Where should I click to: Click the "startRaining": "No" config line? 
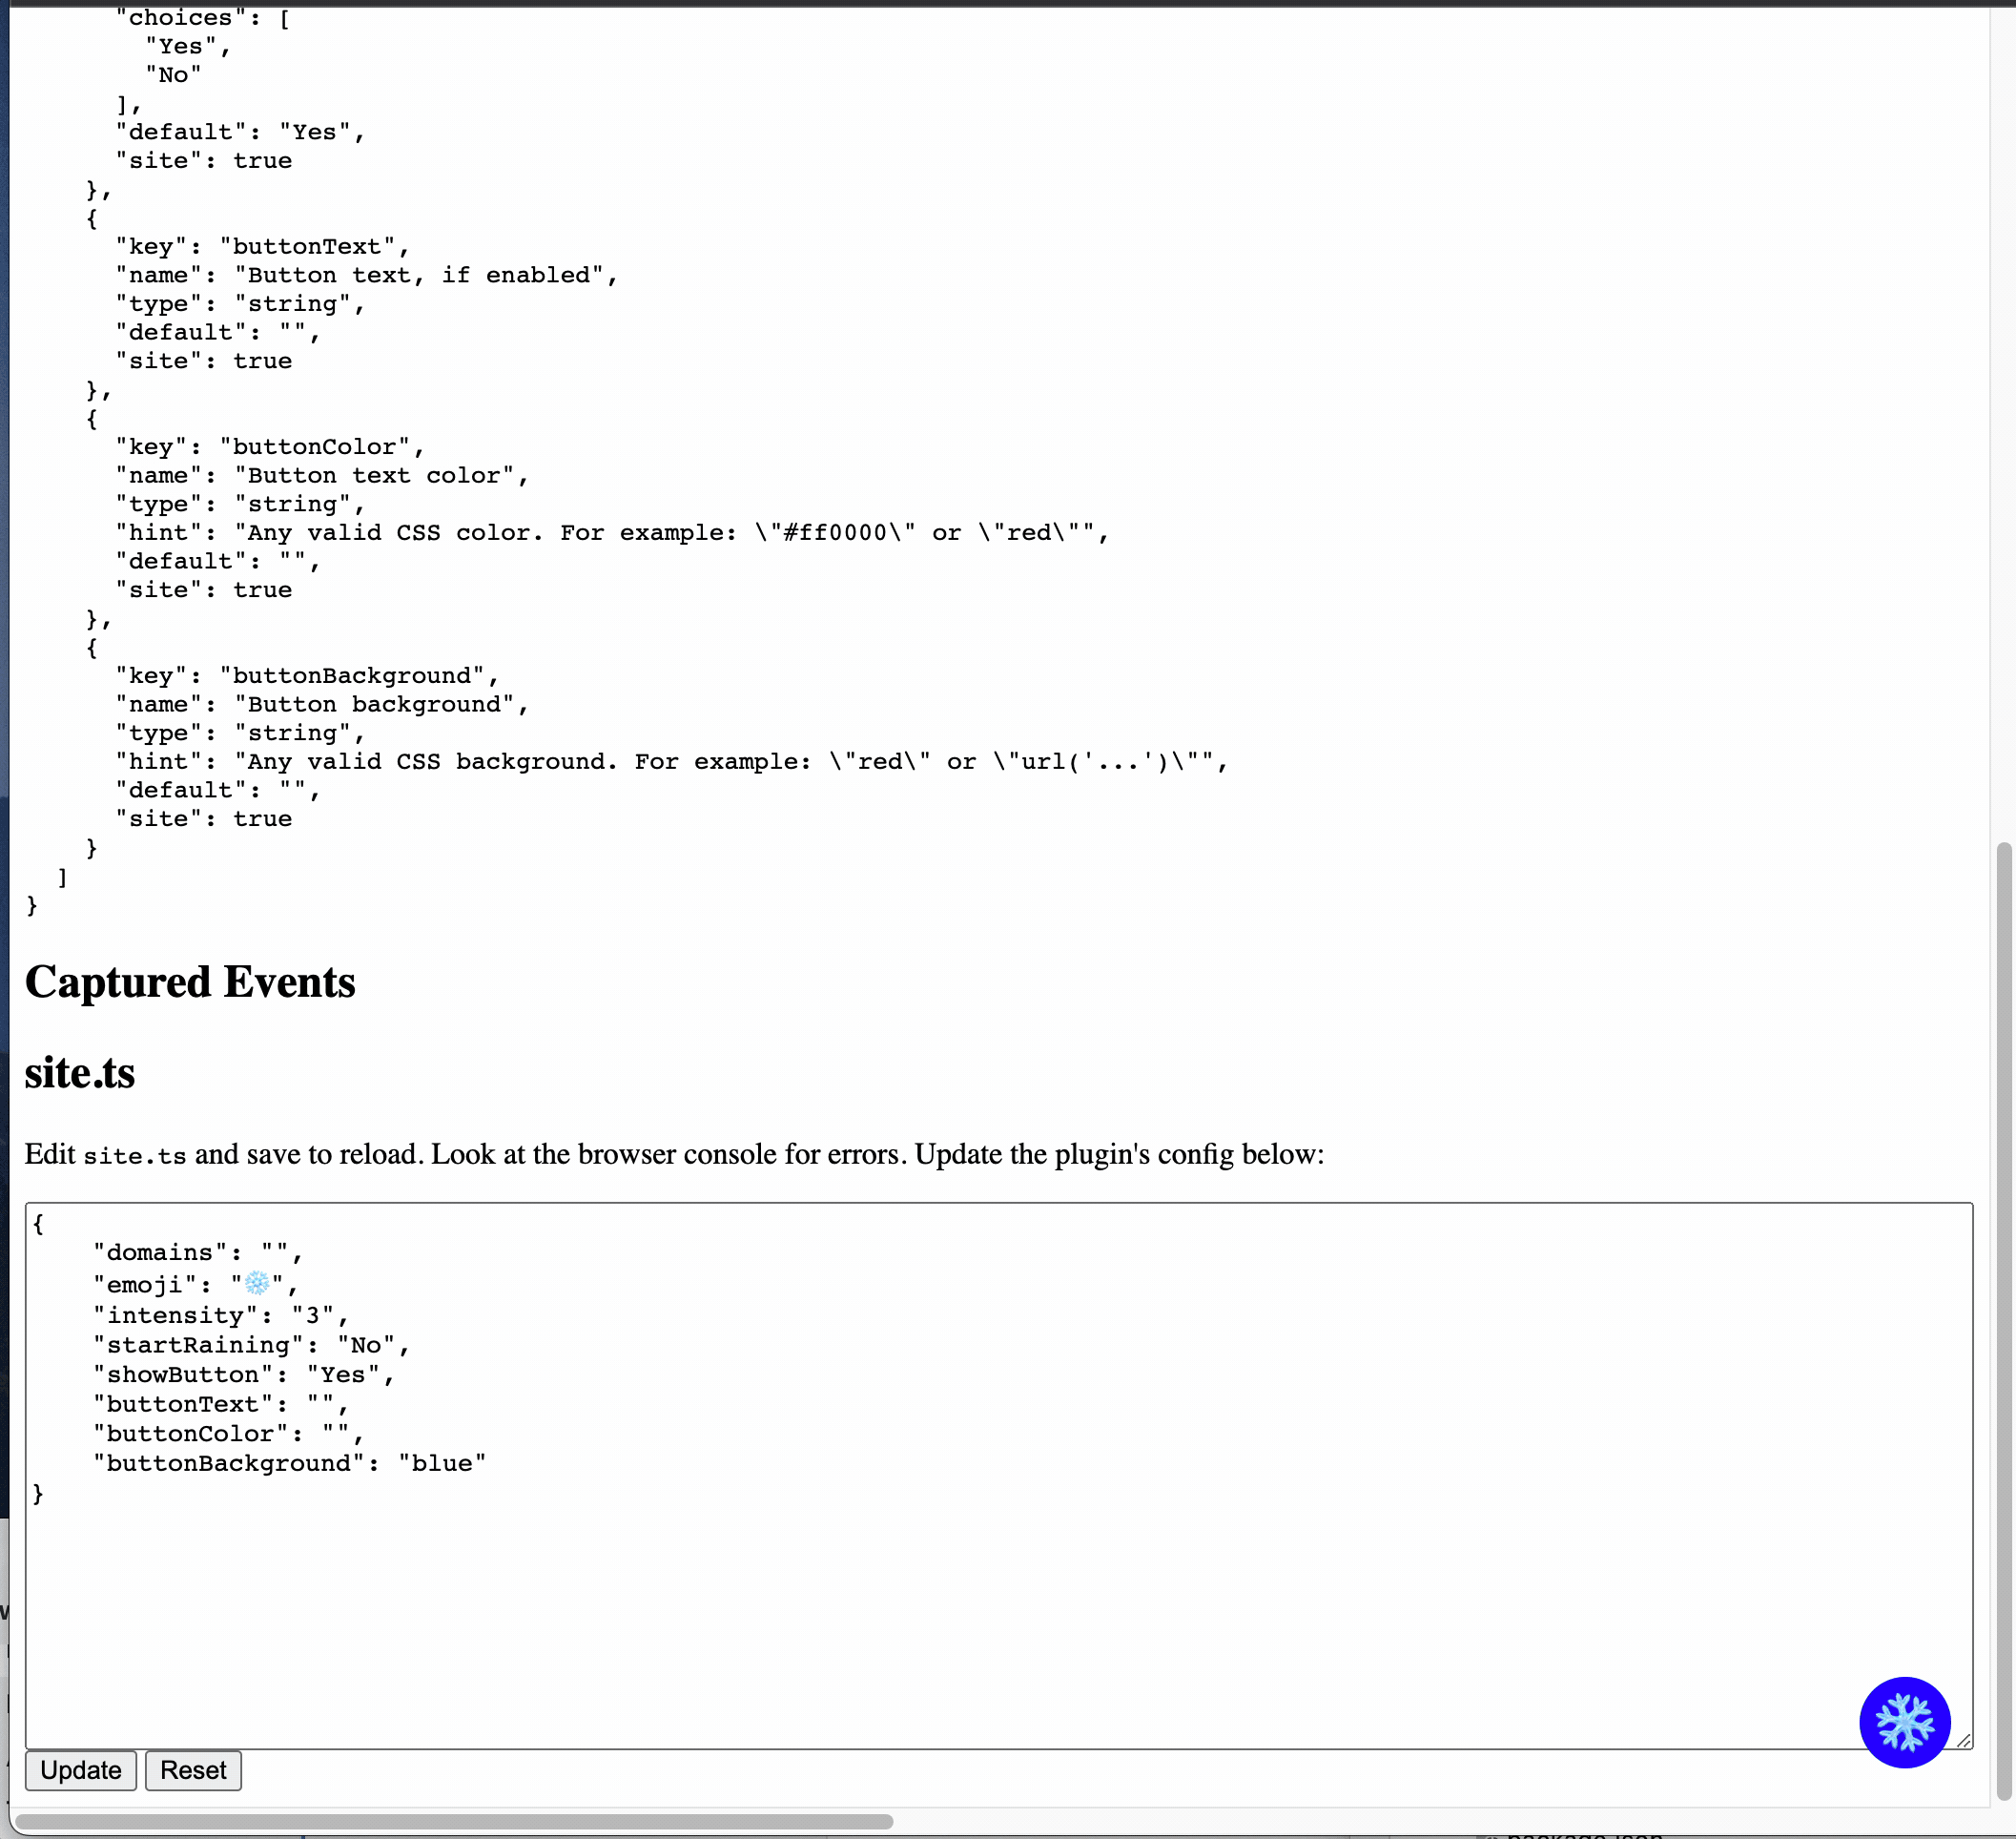(252, 1346)
